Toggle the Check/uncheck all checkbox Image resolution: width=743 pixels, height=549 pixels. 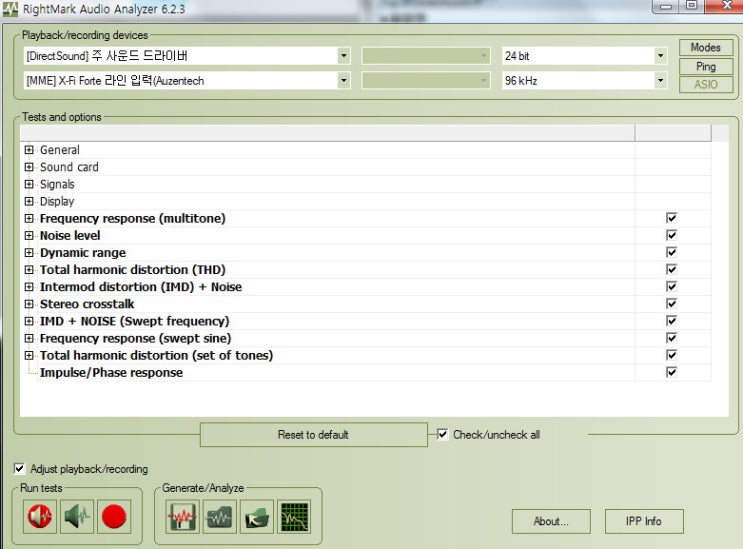(x=442, y=434)
